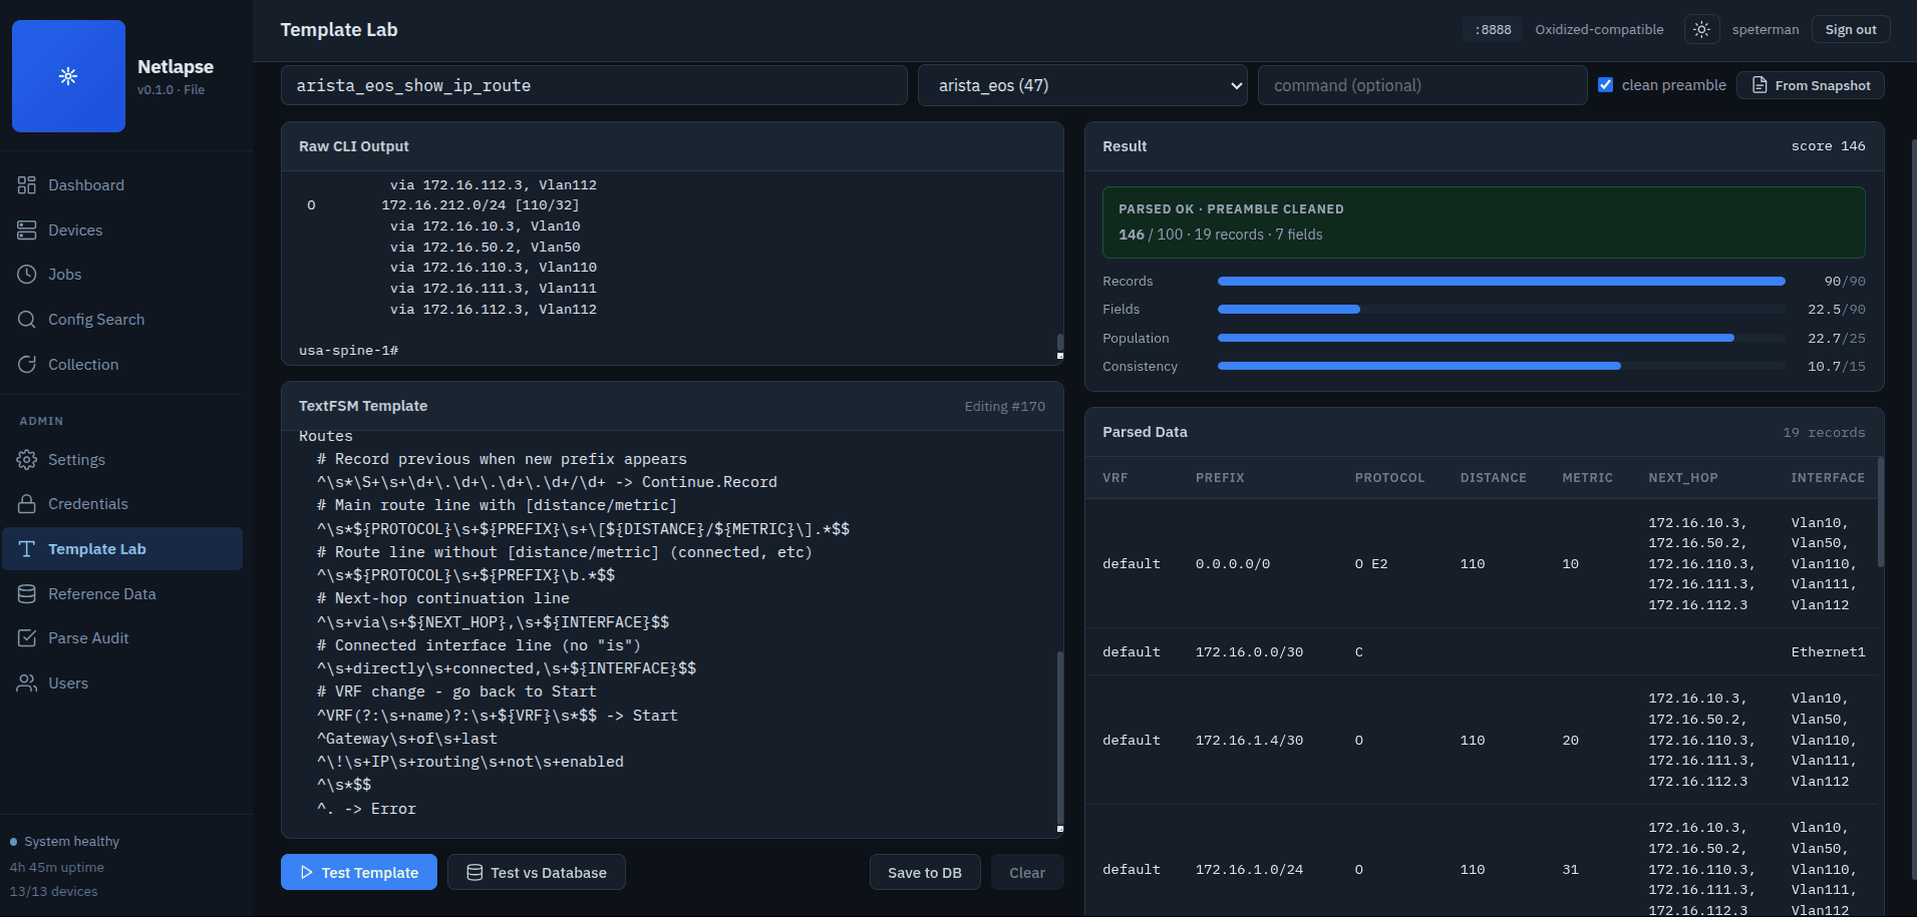Click the template name input field

[x=594, y=86]
